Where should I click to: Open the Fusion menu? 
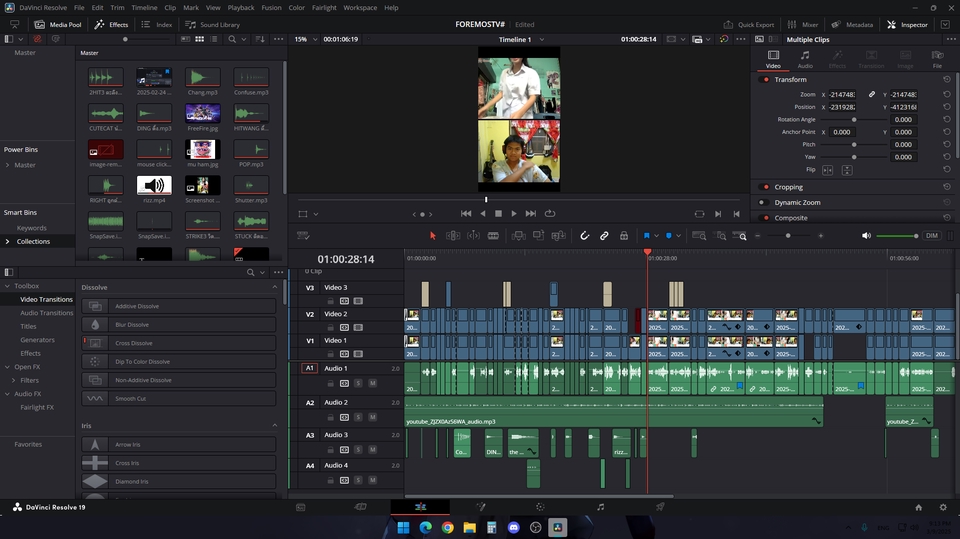pos(271,7)
